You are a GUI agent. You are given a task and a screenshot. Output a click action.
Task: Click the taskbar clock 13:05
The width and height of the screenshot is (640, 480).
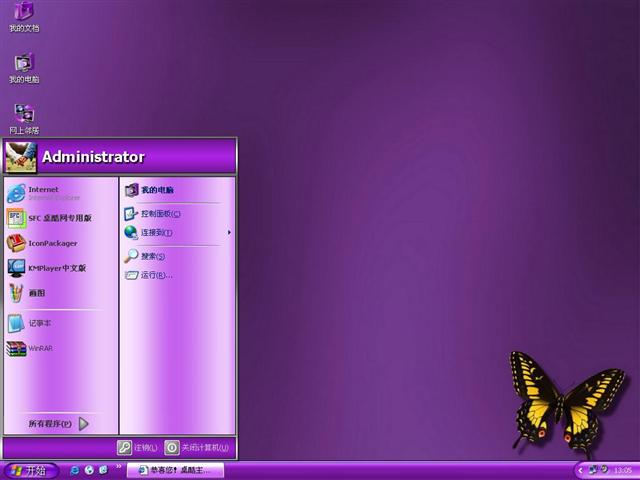(622, 471)
